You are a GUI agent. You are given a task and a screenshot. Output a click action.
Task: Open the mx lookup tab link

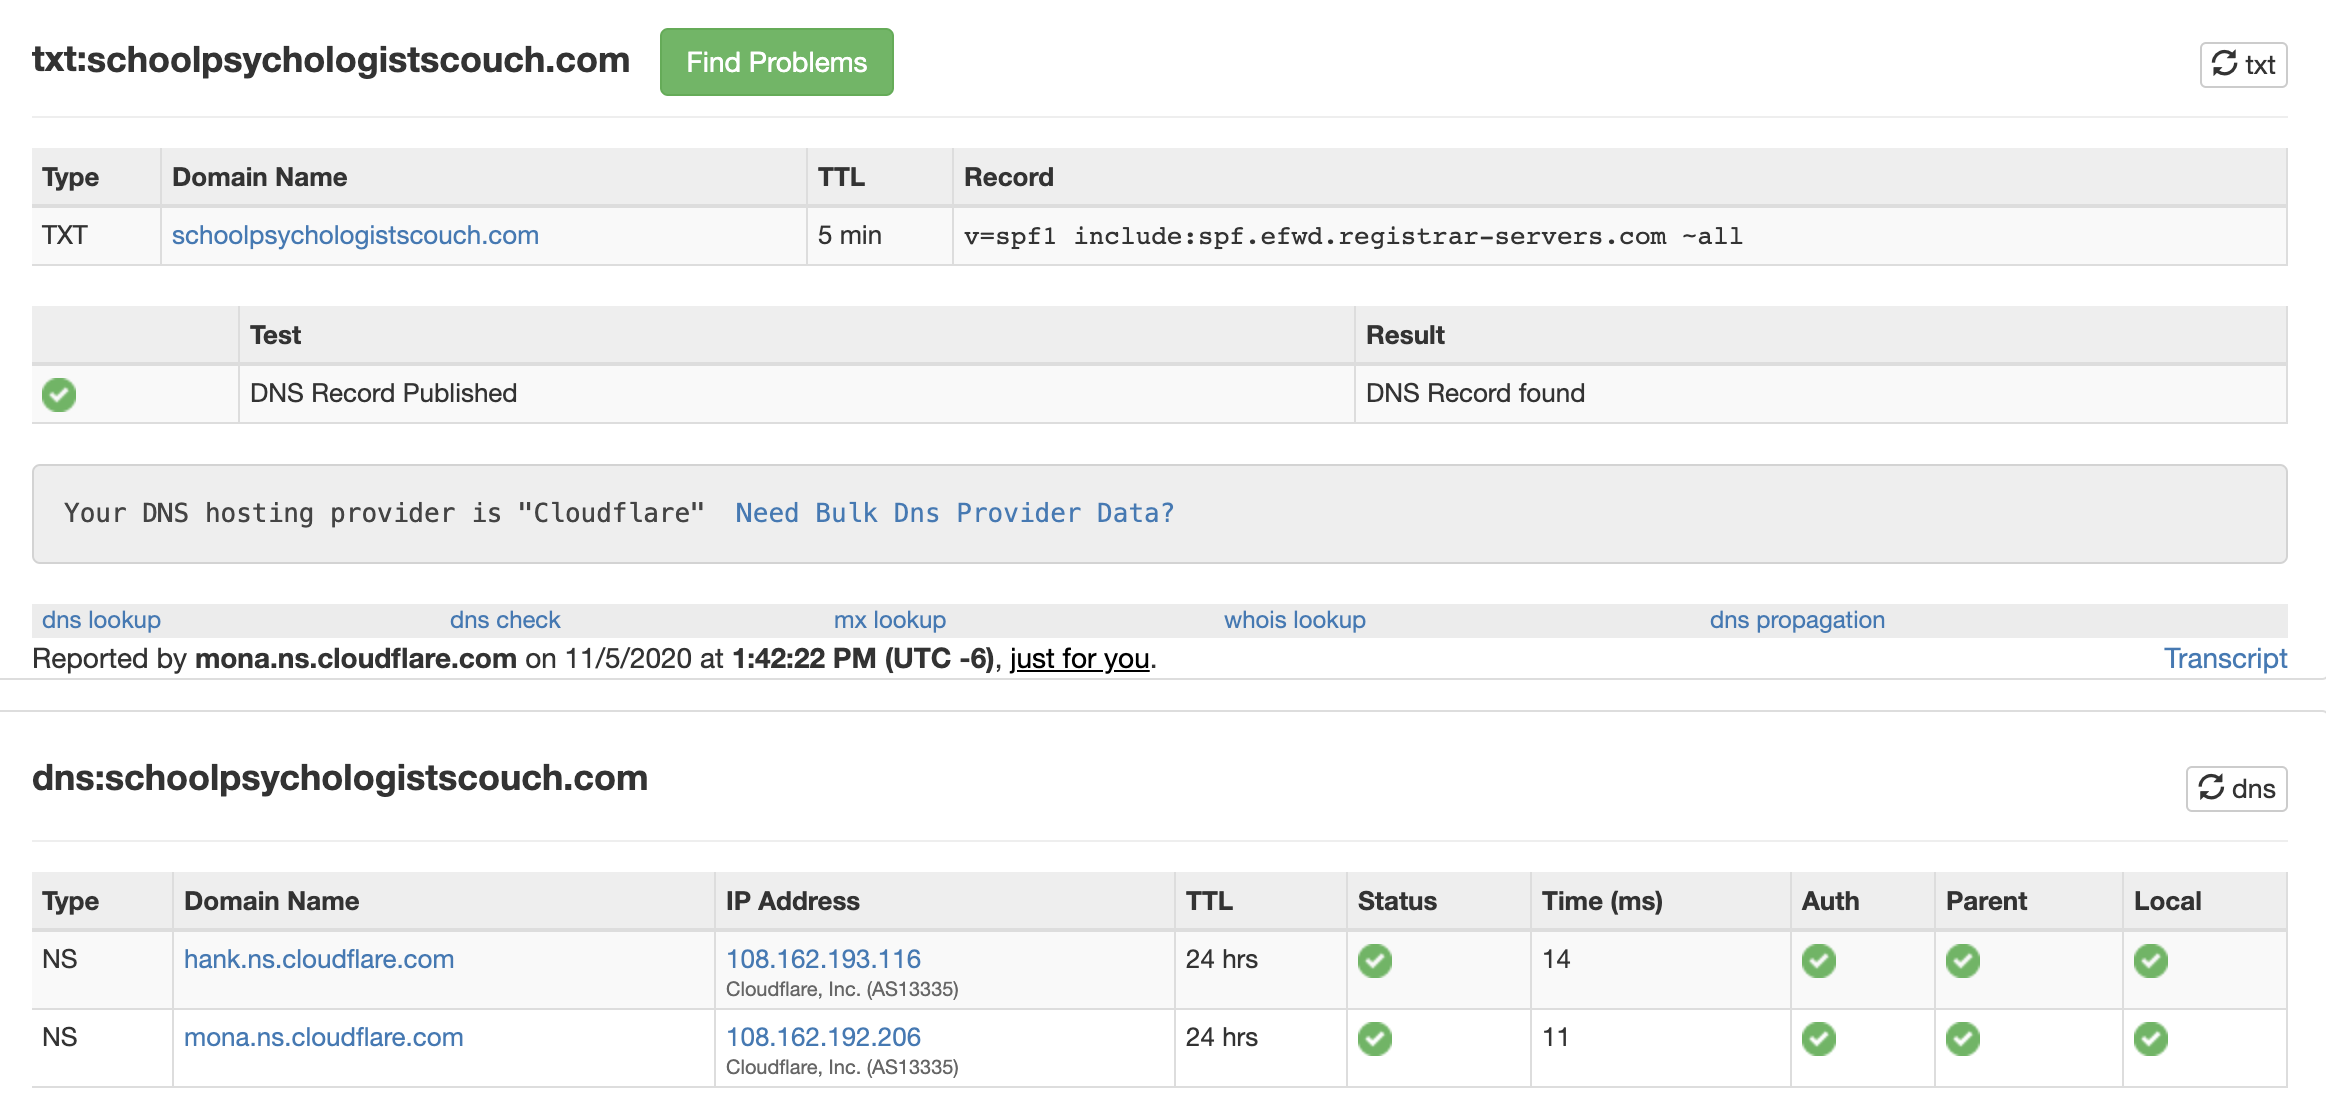[890, 620]
